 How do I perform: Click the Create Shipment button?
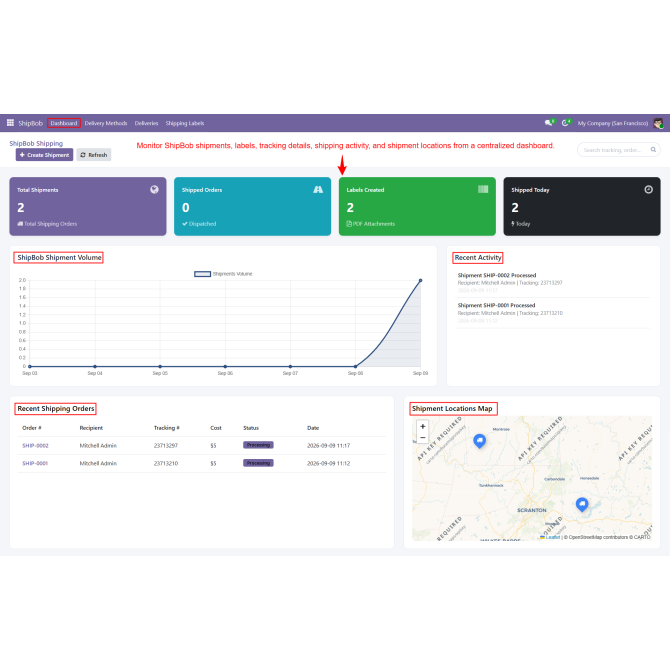point(44,155)
